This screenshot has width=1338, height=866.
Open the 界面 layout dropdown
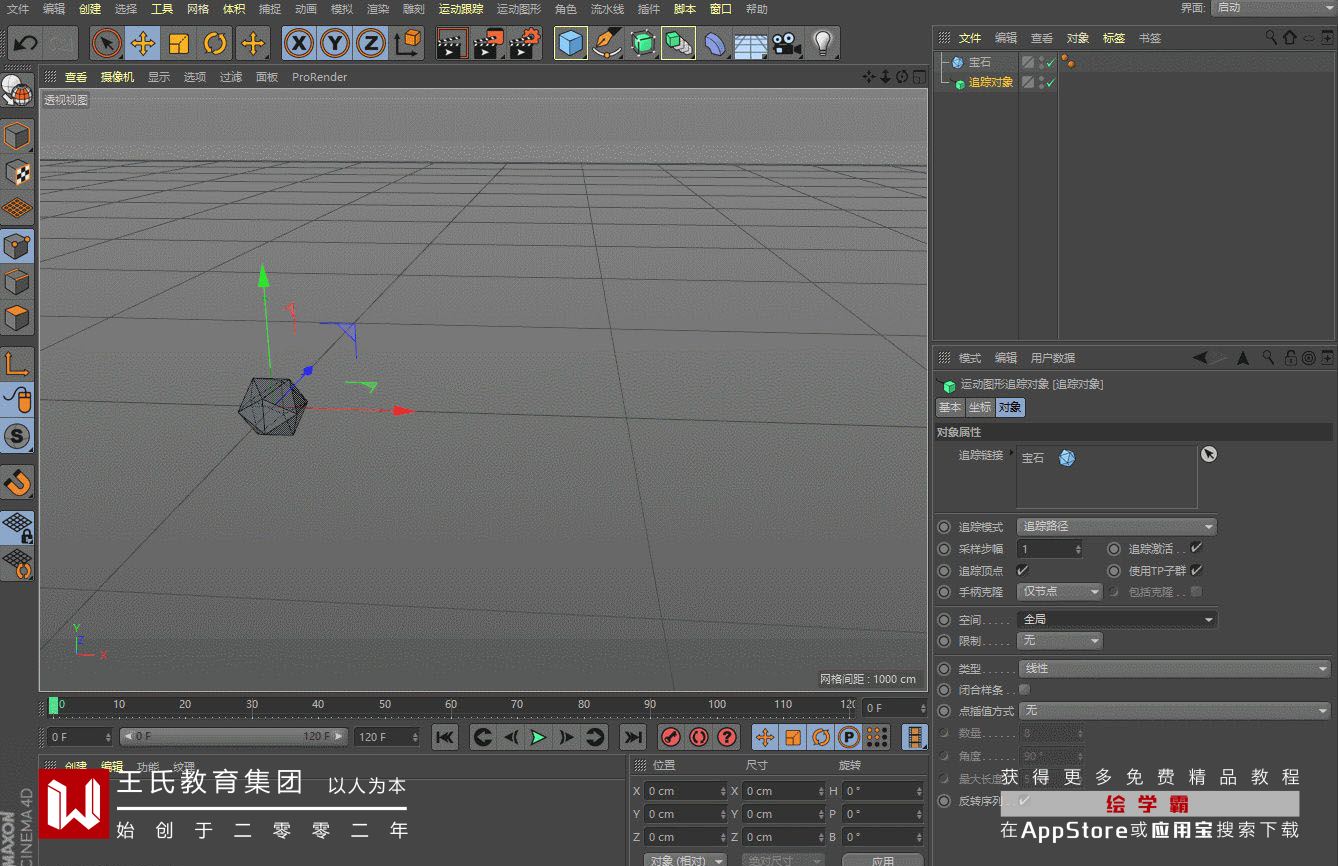1274,8
